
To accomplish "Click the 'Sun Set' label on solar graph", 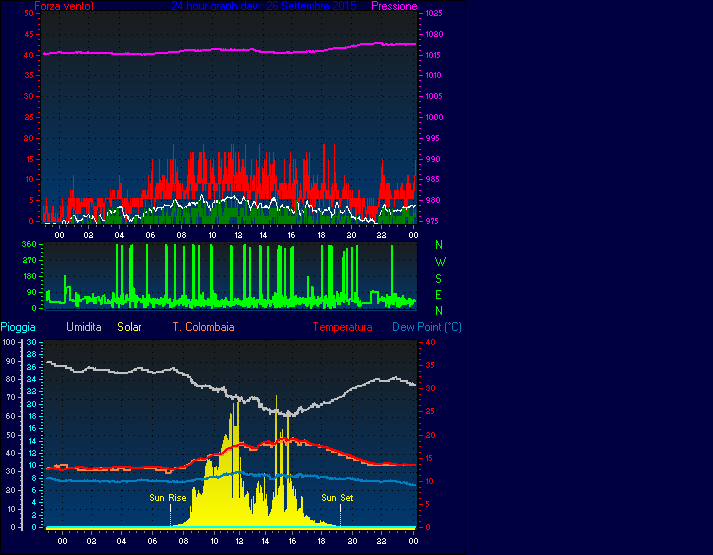I will tap(337, 498).
